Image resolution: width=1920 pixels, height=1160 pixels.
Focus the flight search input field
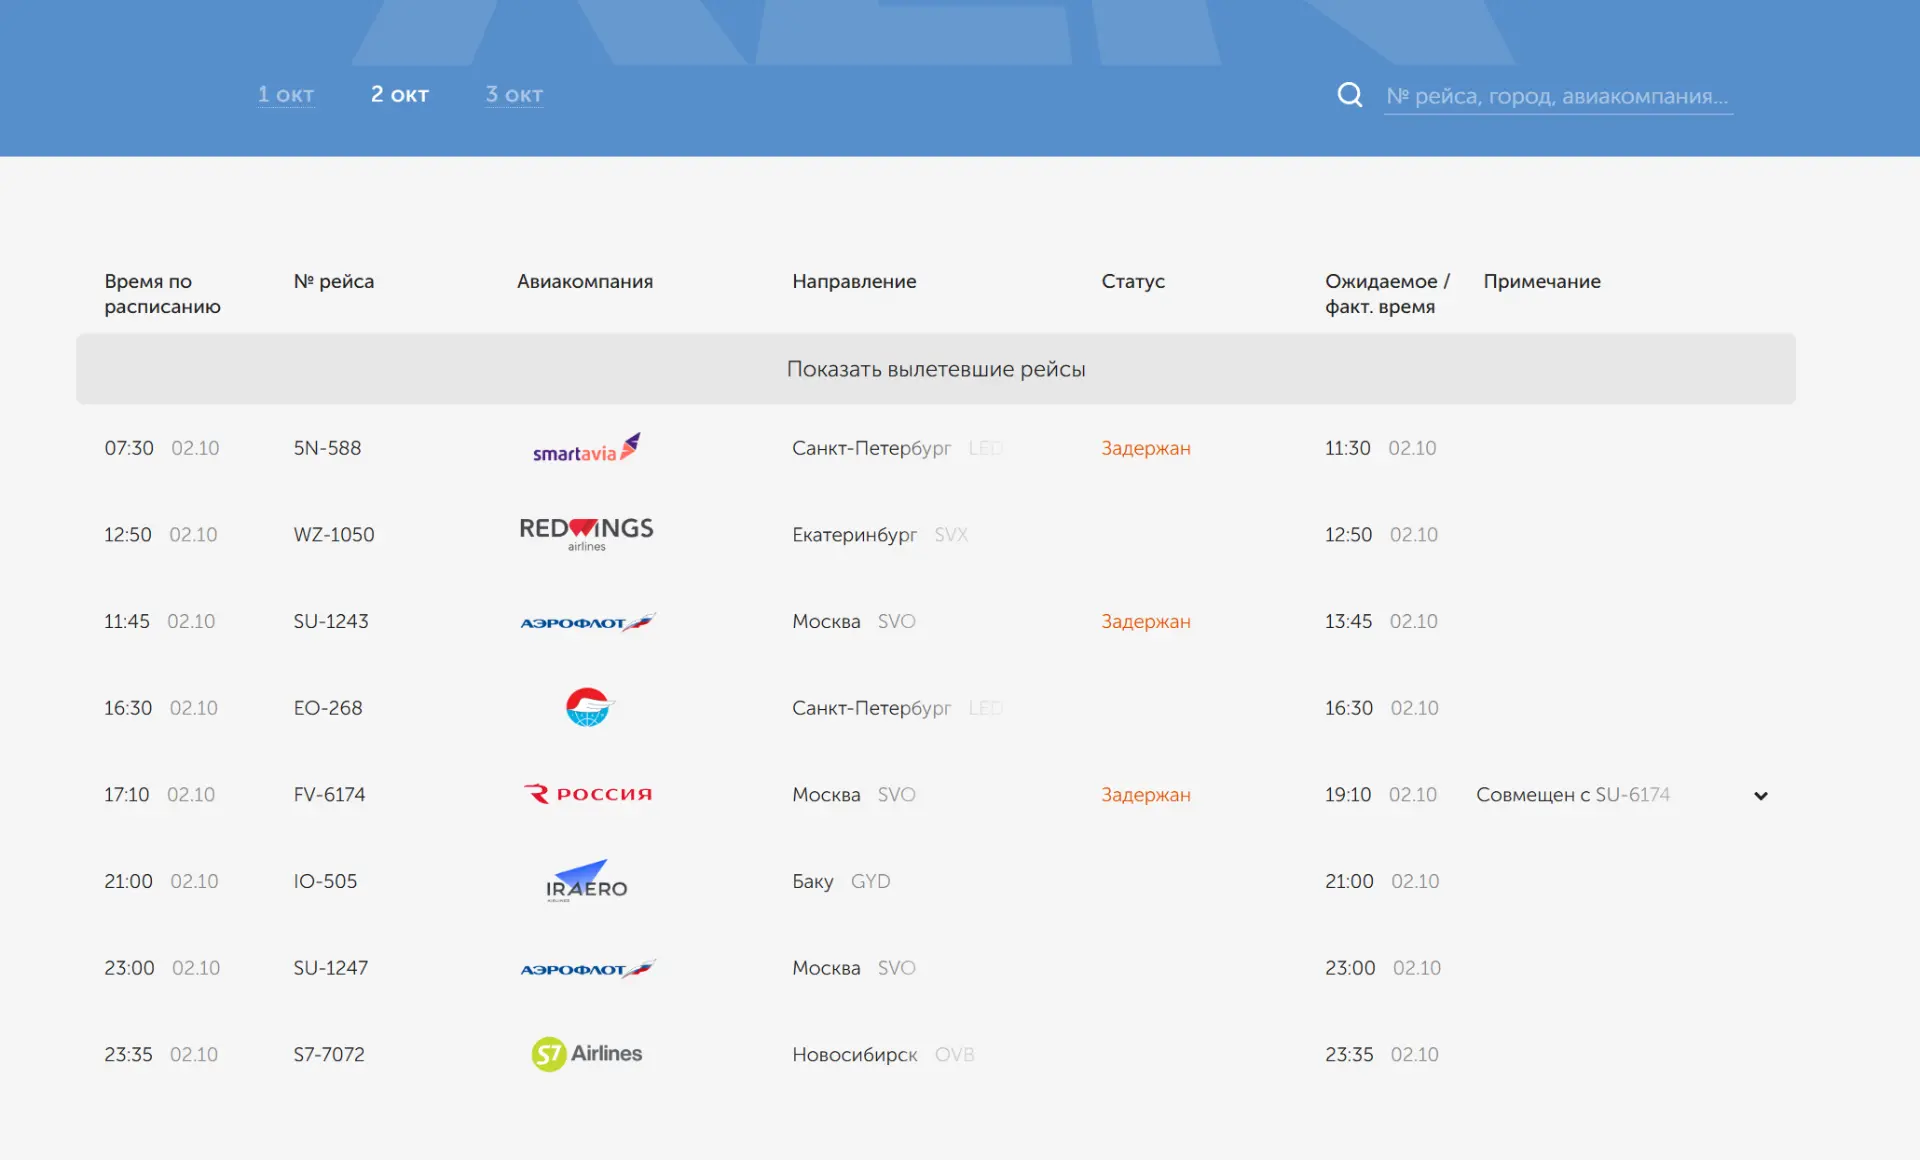click(x=1558, y=96)
